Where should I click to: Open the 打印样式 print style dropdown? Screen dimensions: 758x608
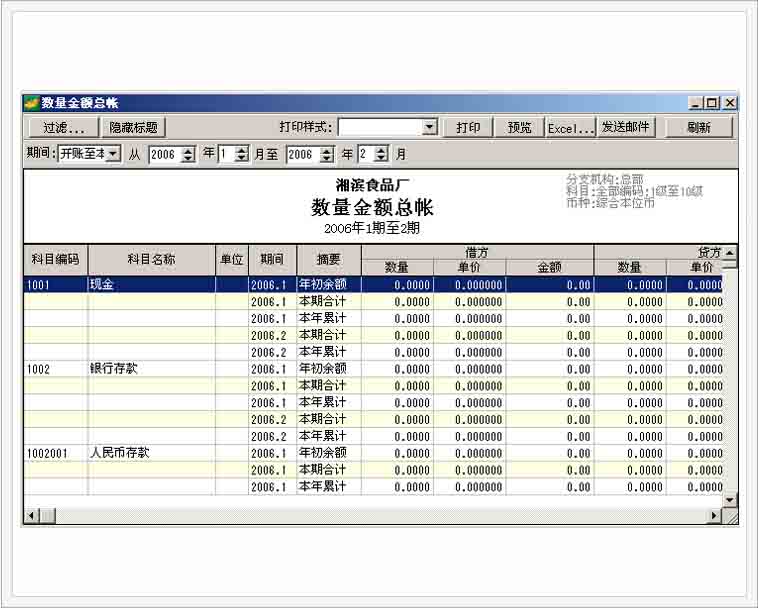tap(430, 128)
